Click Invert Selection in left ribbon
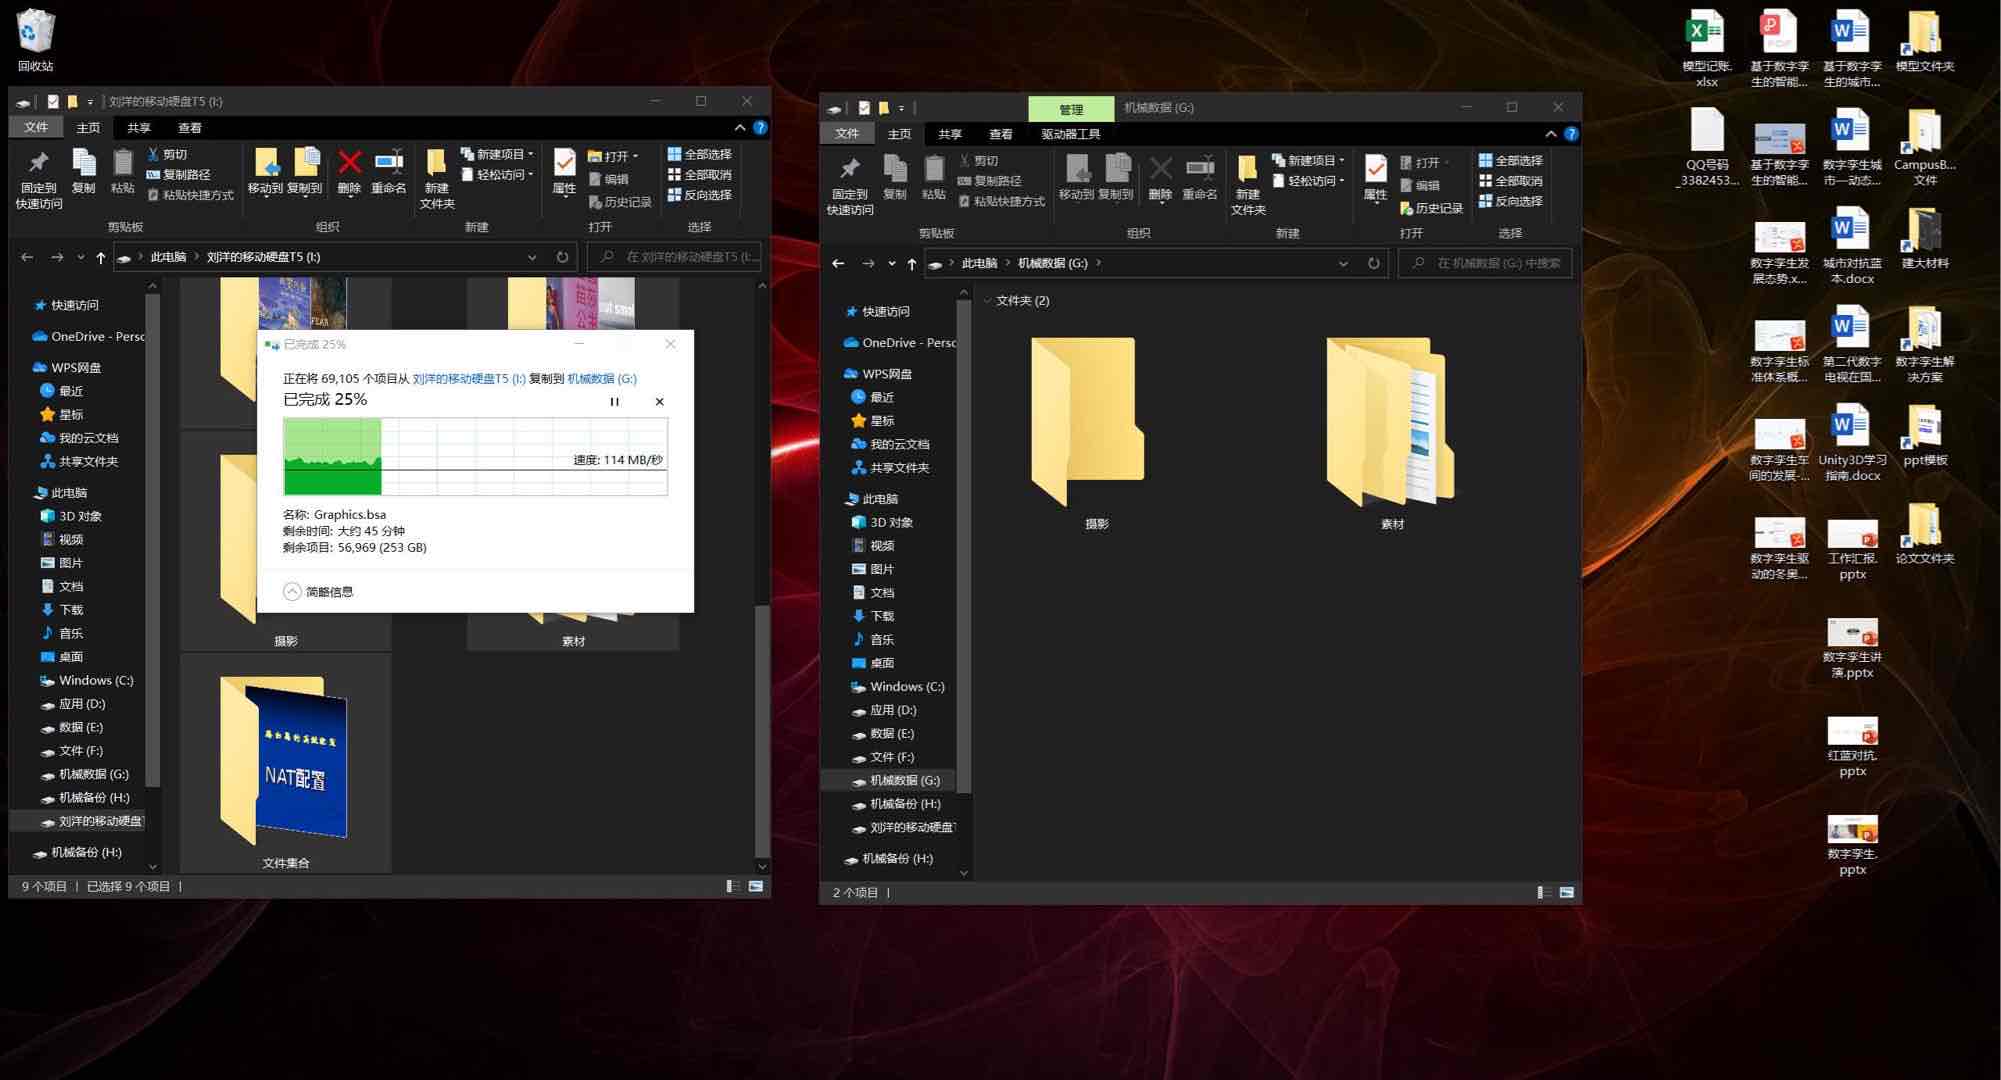The width and height of the screenshot is (2001, 1080). coord(699,195)
